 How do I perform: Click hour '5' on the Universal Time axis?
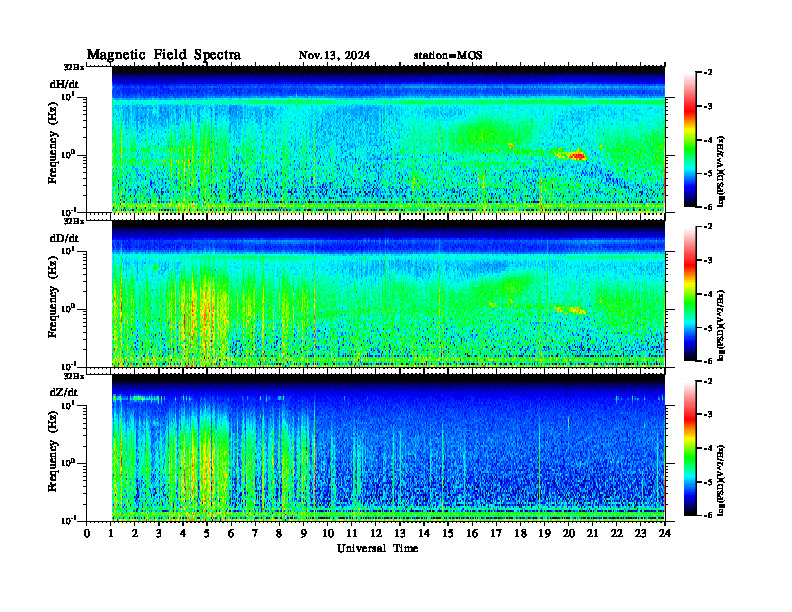pyautogui.click(x=207, y=534)
